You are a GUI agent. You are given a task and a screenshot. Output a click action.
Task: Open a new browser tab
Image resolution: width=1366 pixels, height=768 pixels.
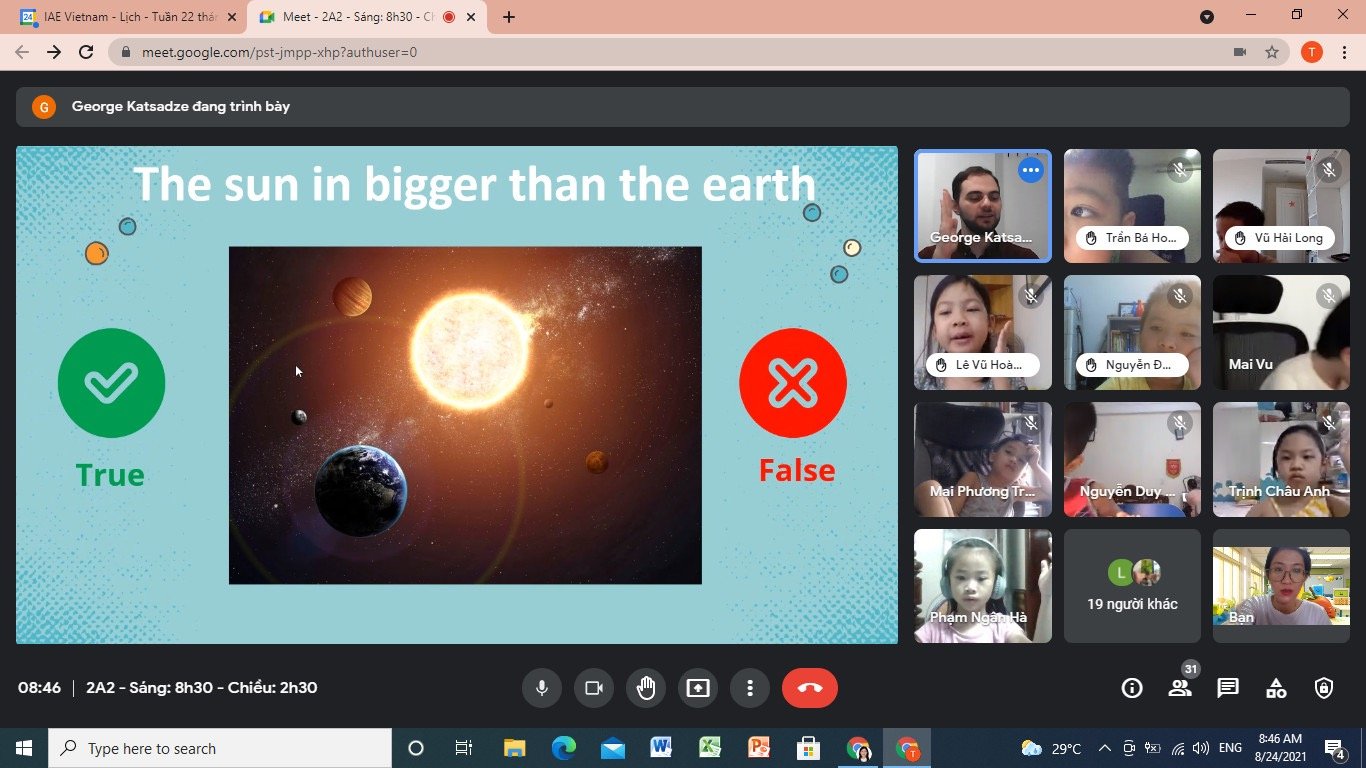509,17
